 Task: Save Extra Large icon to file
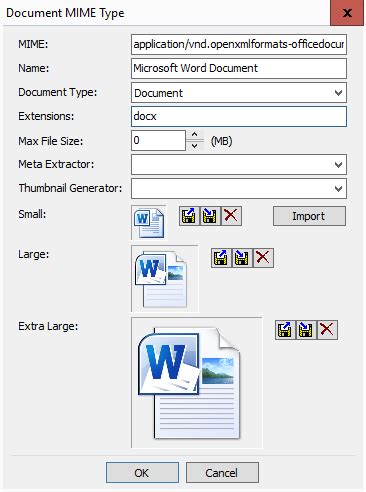point(306,330)
